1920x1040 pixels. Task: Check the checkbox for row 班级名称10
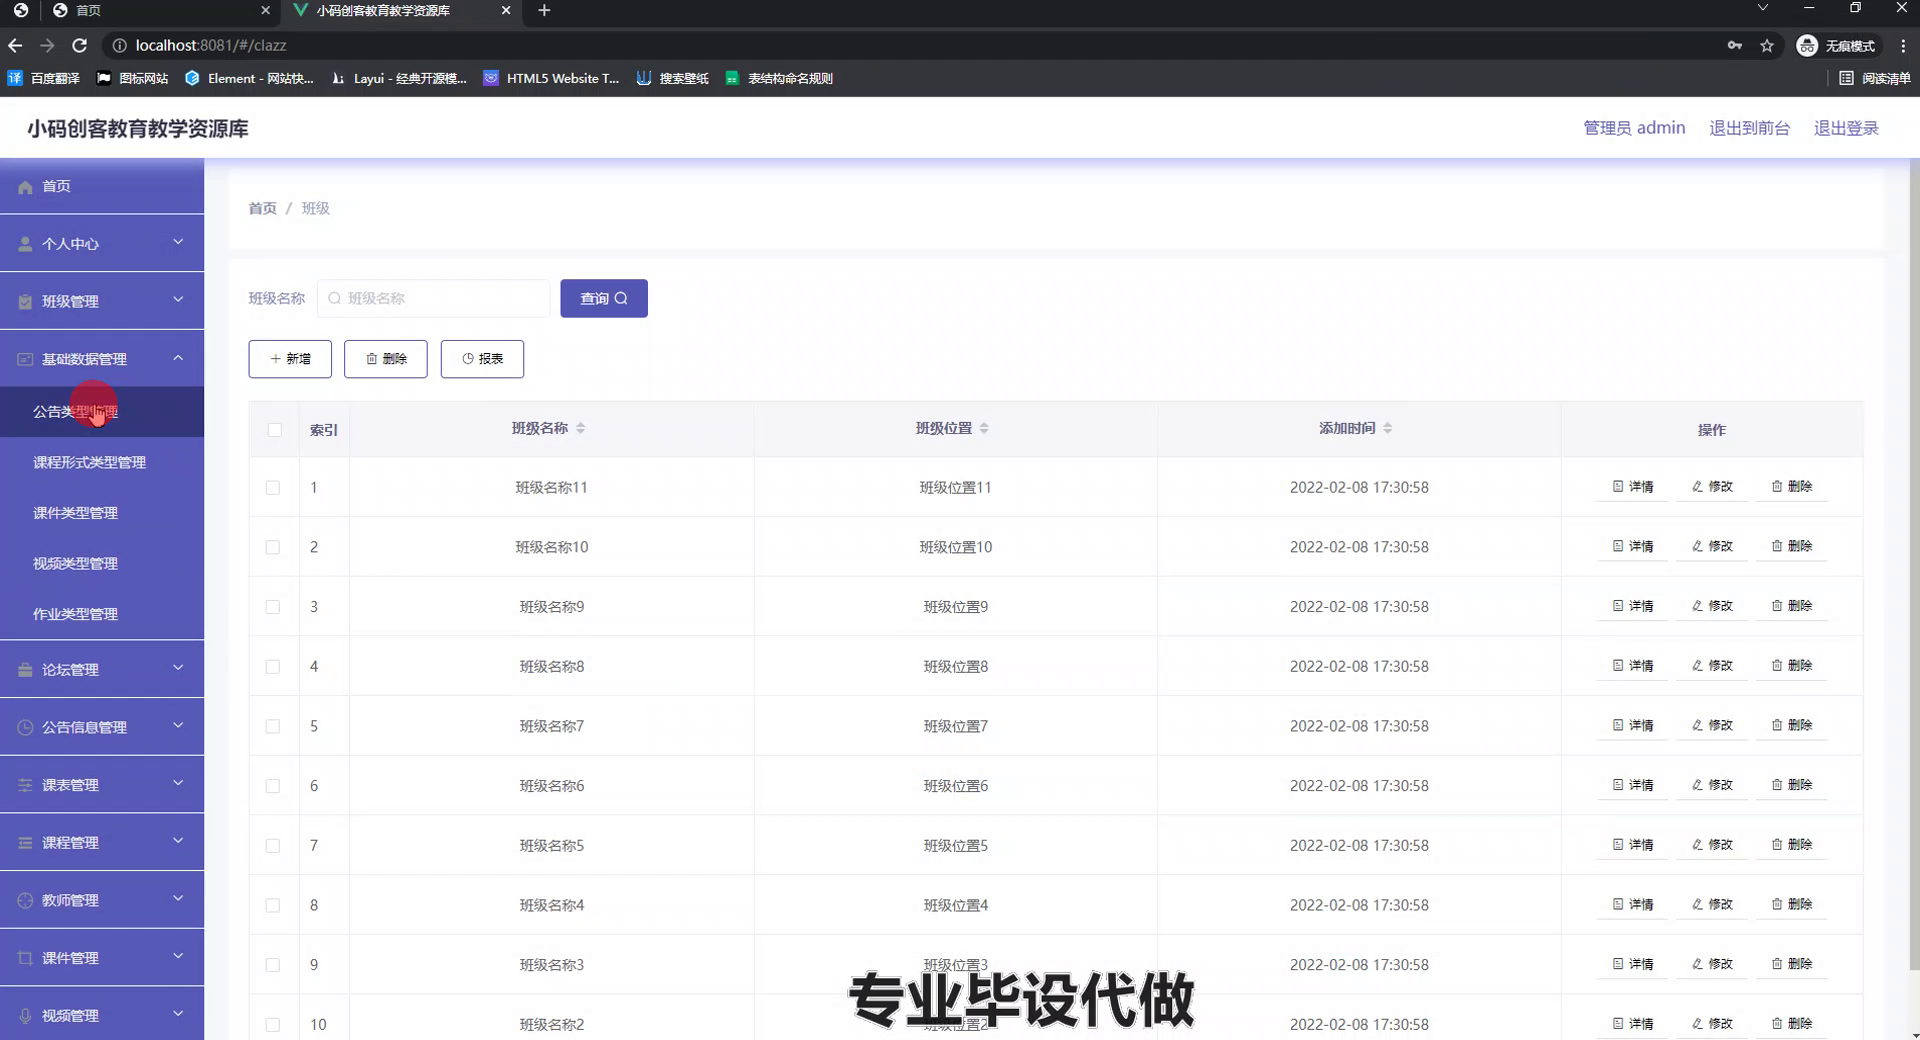[x=272, y=547]
